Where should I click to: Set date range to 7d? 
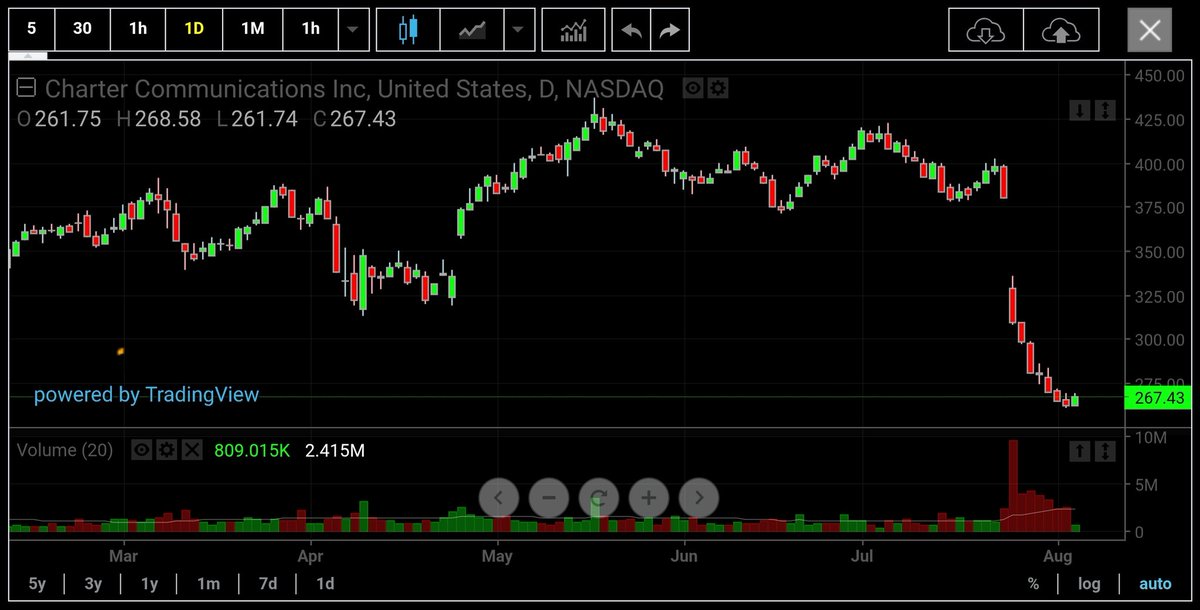[268, 584]
